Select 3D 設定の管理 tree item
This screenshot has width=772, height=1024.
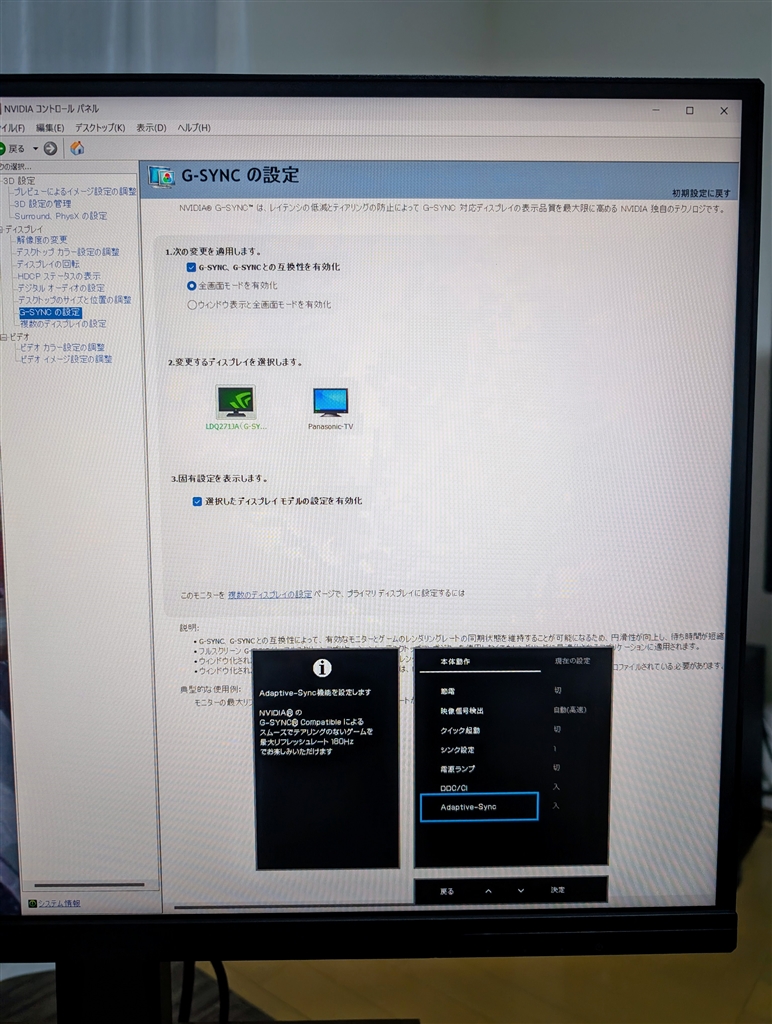[x=42, y=204]
